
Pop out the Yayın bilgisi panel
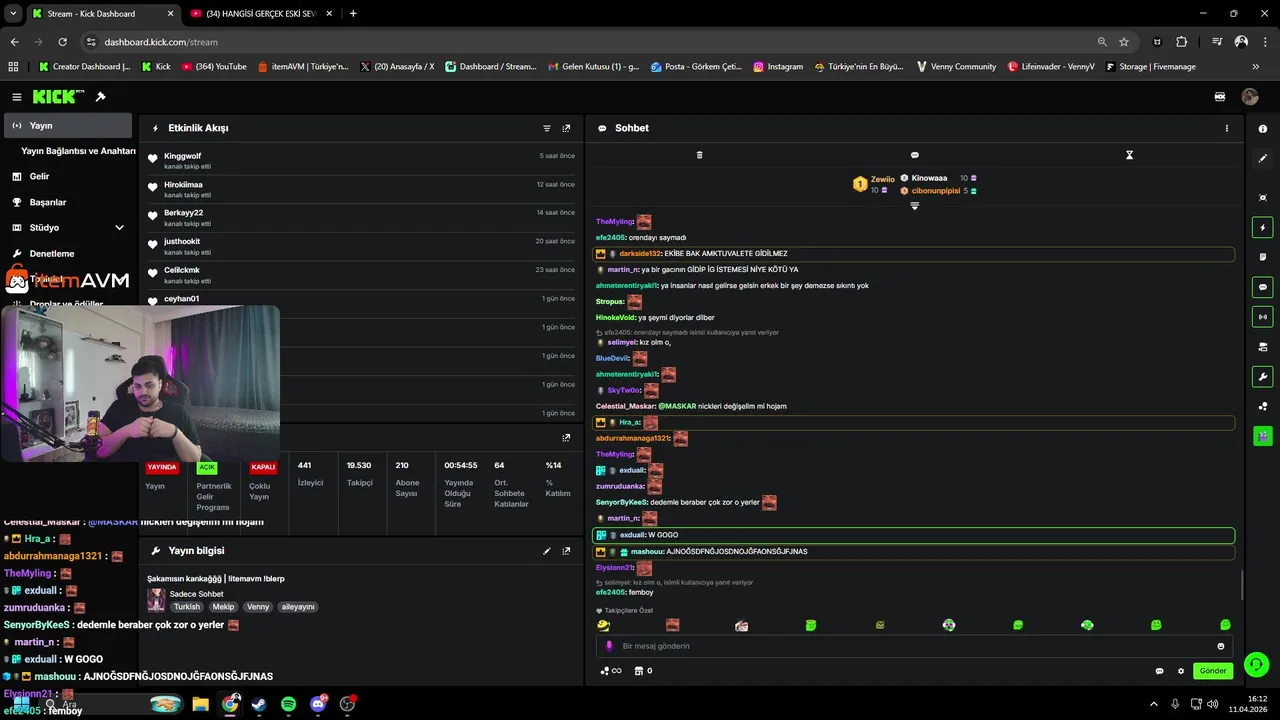pyautogui.click(x=566, y=551)
